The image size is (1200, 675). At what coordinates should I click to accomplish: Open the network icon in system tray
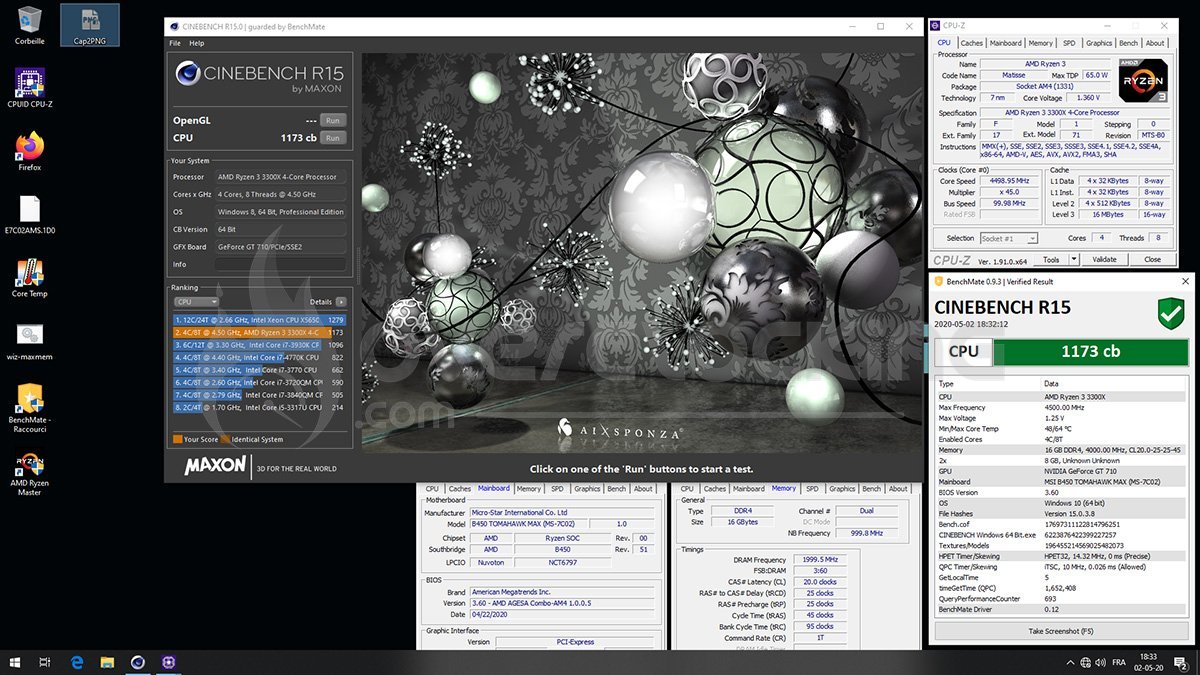[1086, 662]
